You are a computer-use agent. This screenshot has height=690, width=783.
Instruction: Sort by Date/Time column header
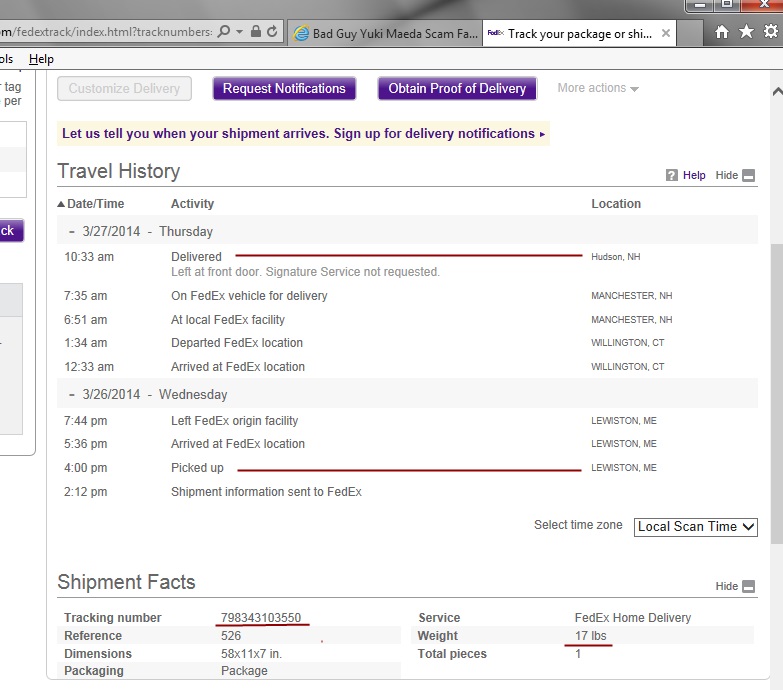coord(91,204)
